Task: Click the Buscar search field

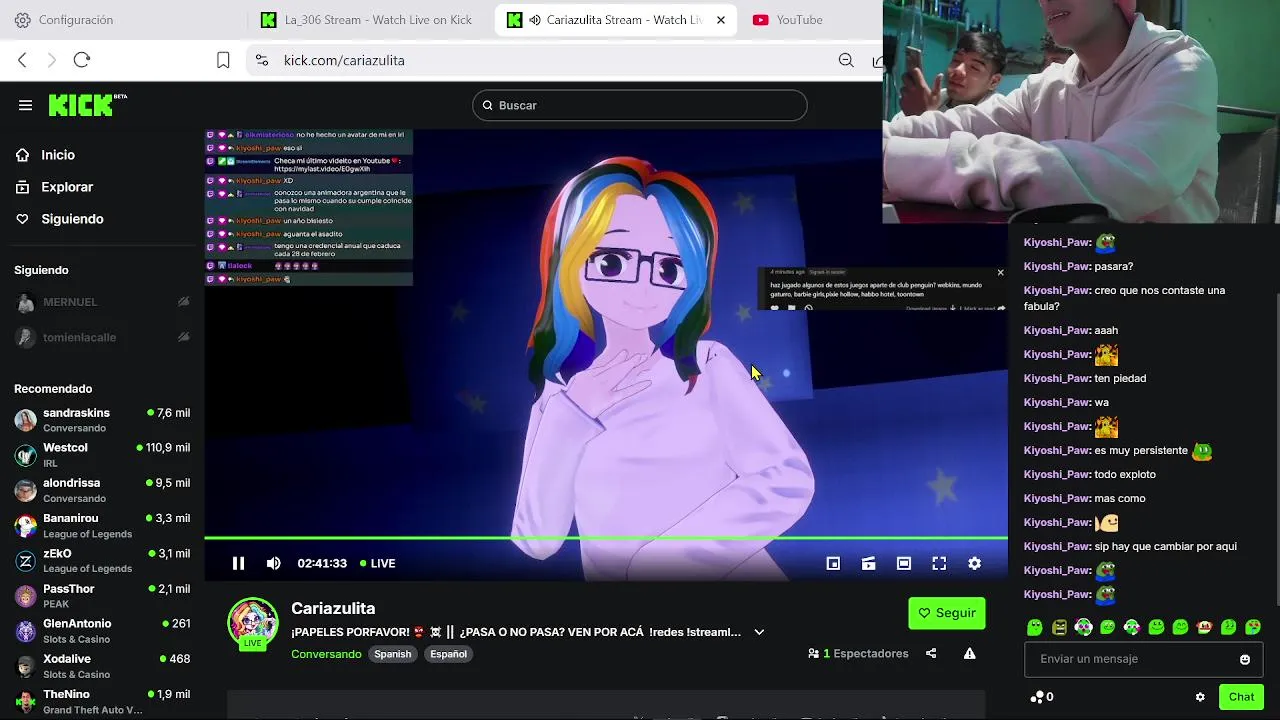Action: (640, 105)
